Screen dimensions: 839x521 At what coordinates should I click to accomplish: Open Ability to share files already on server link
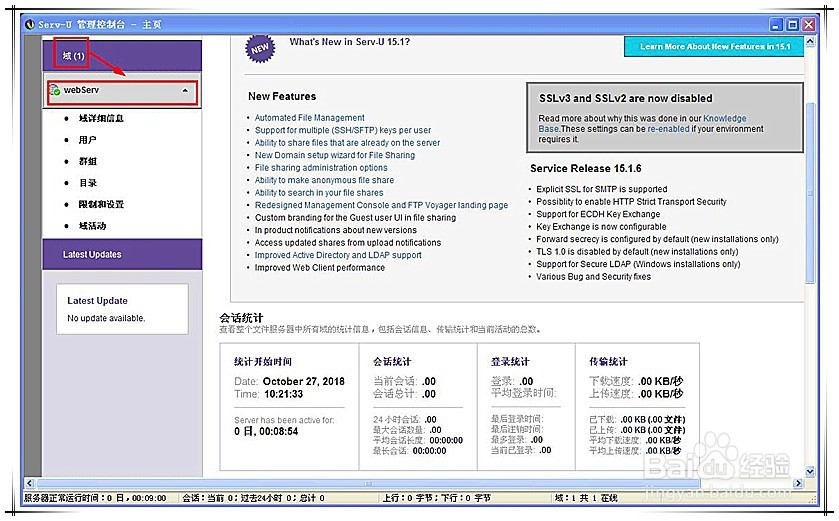pyautogui.click(x=347, y=143)
